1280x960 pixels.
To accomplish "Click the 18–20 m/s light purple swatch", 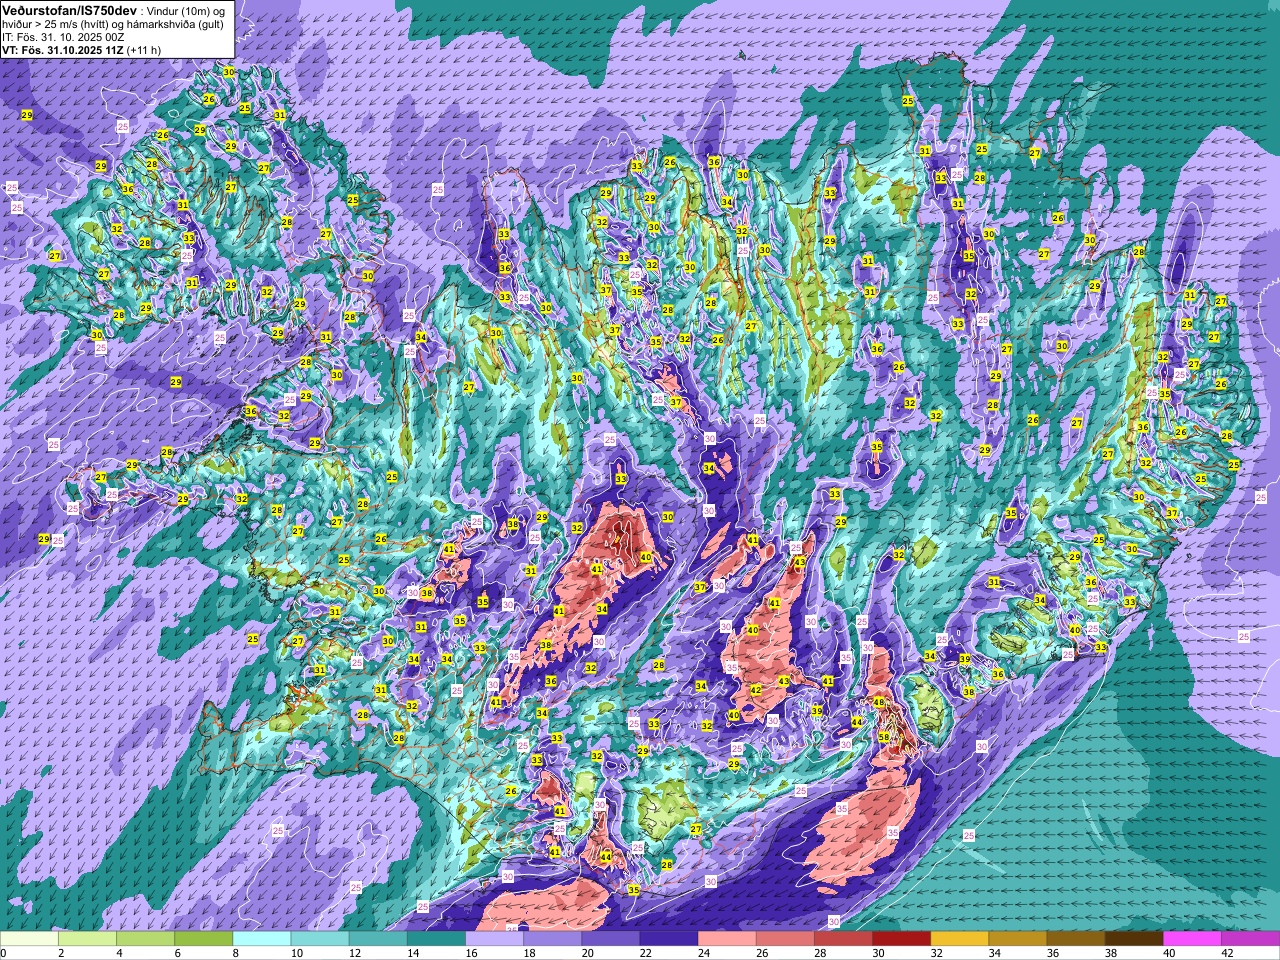I will point(553,939).
